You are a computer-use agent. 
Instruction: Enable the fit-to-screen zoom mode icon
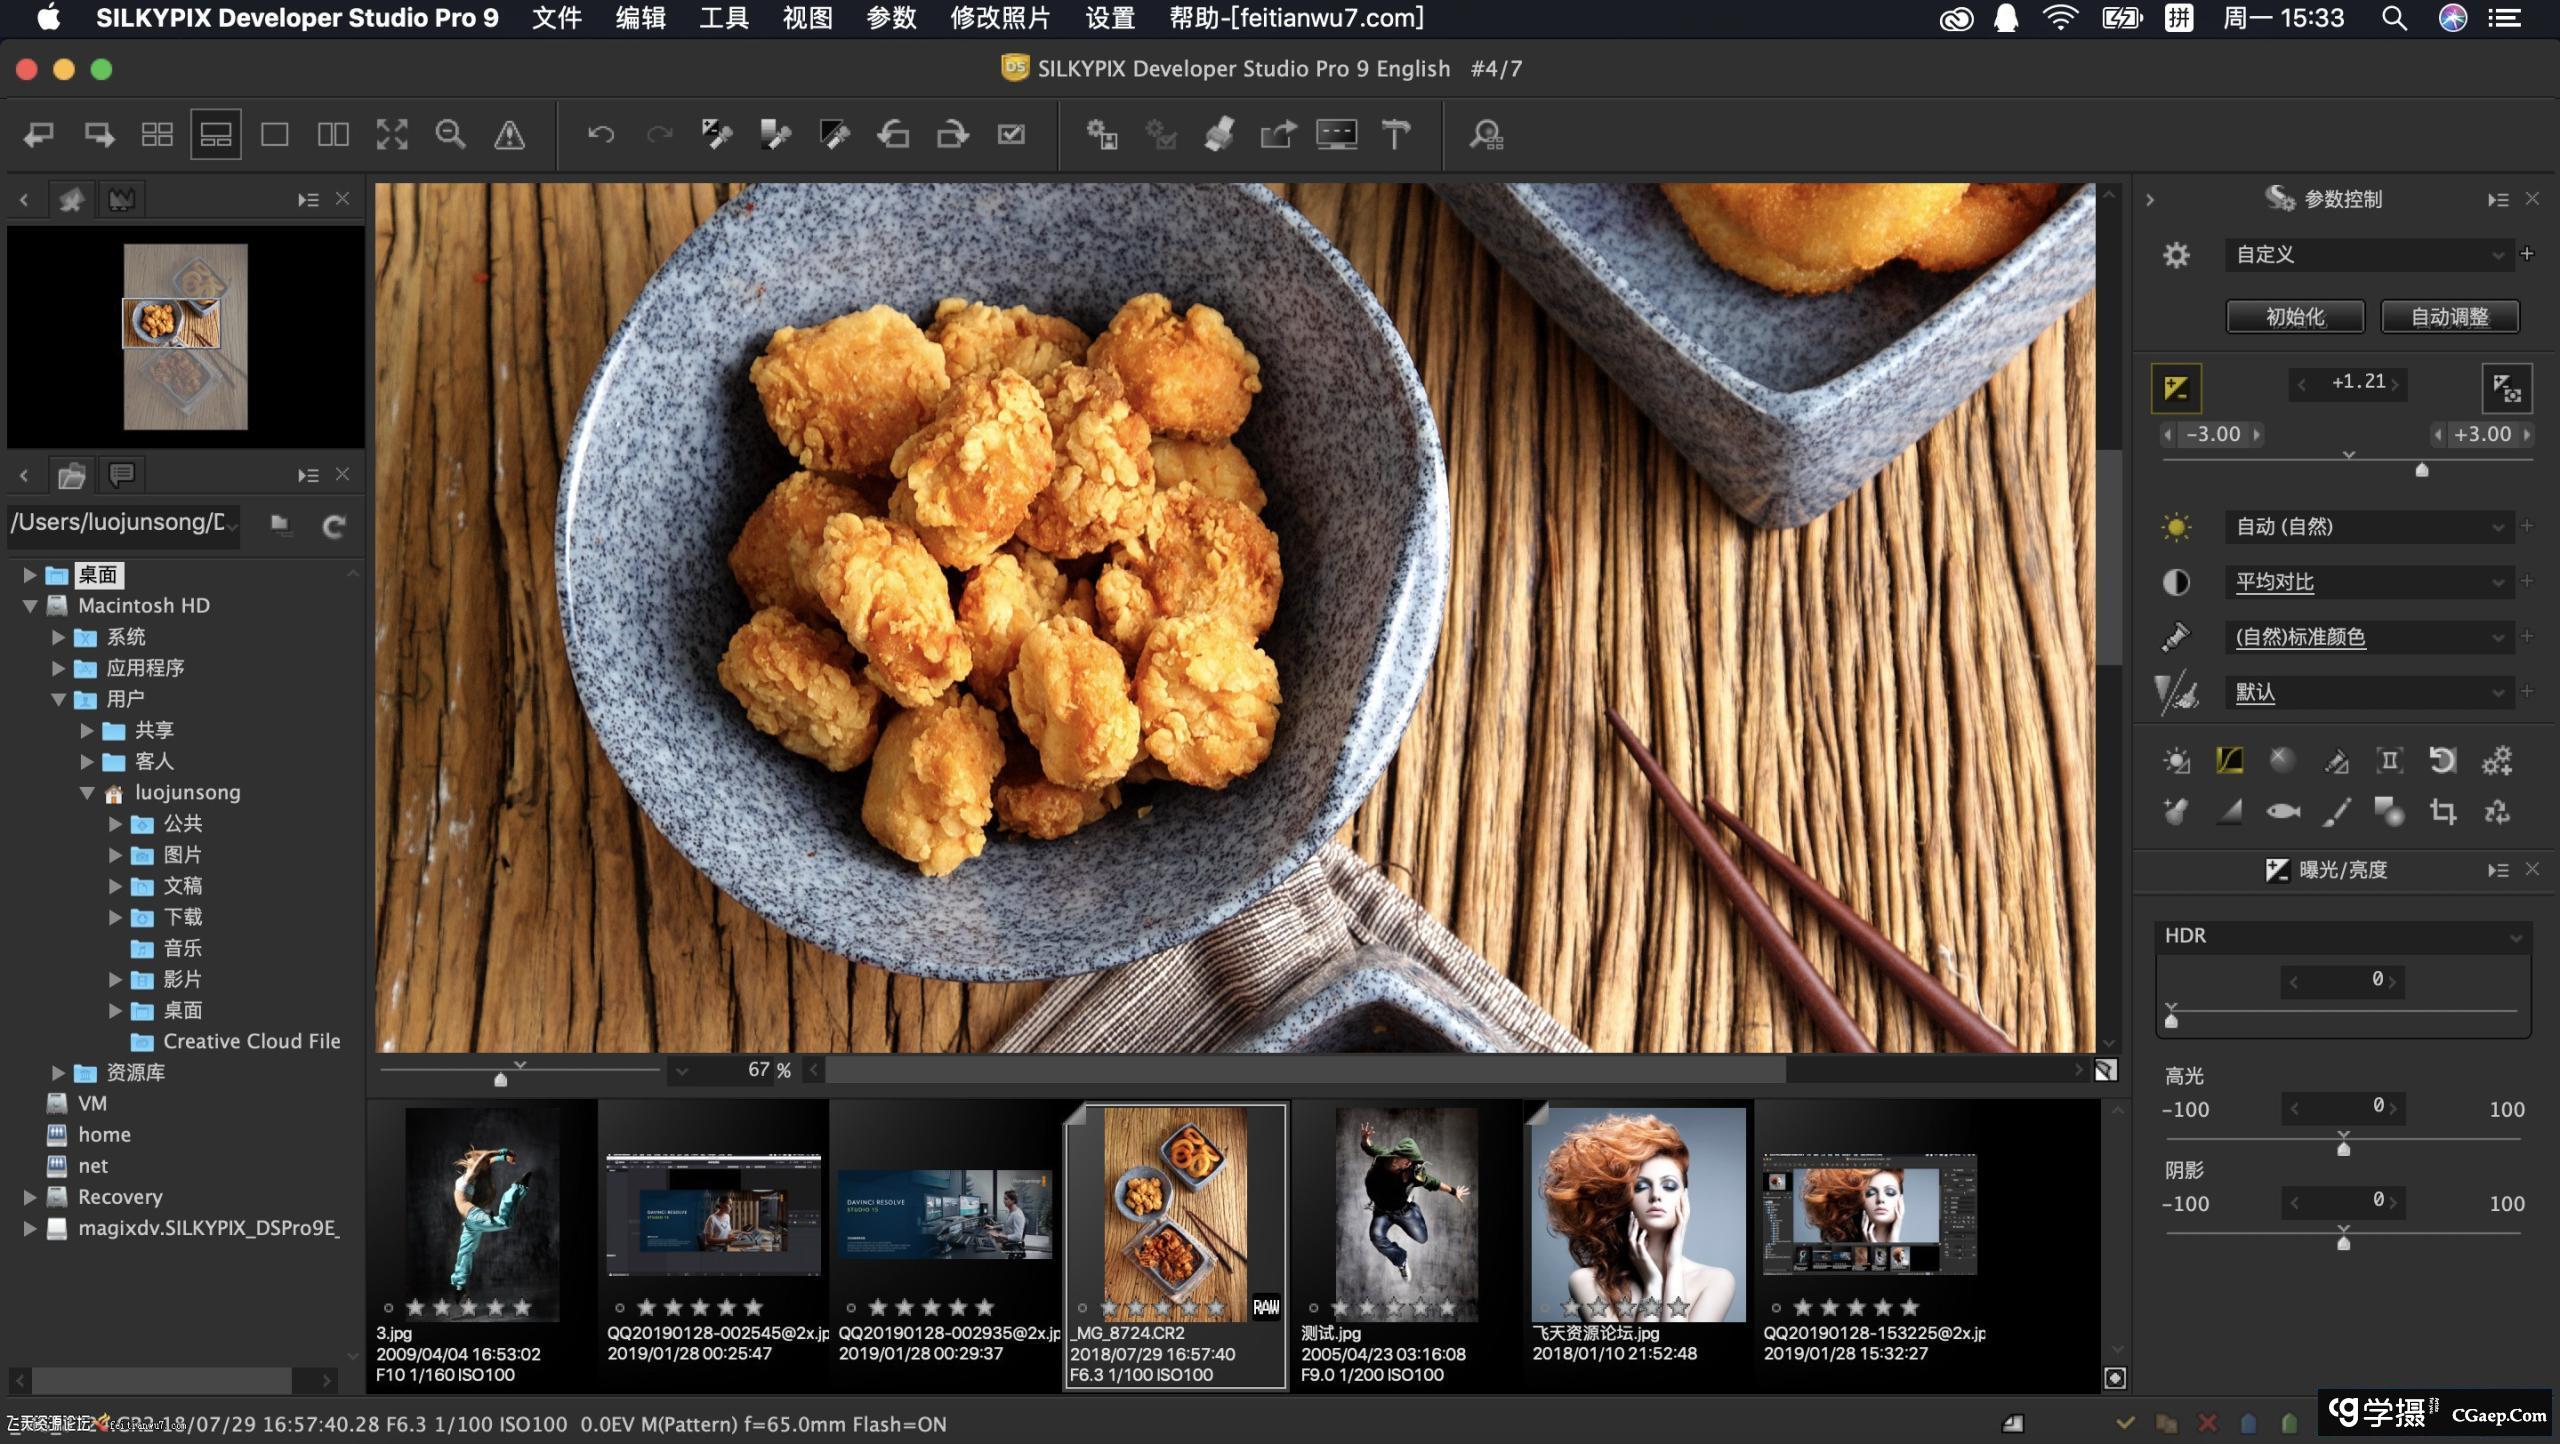pyautogui.click(x=393, y=133)
